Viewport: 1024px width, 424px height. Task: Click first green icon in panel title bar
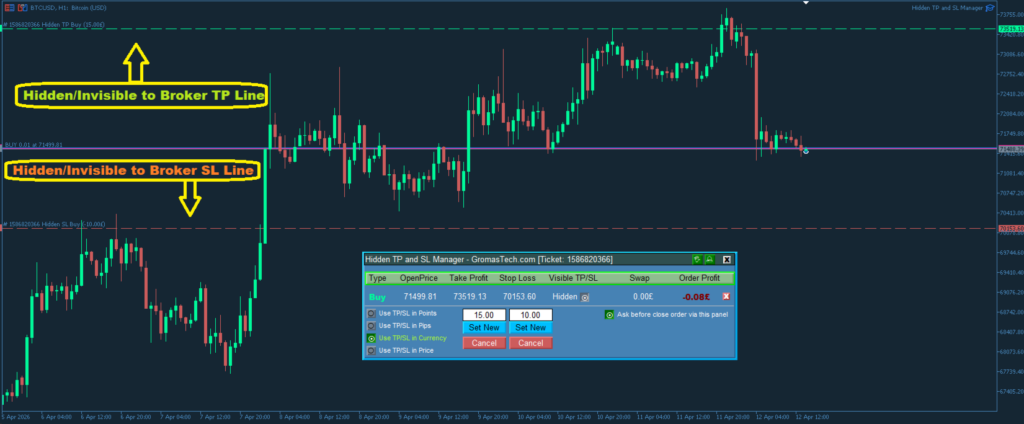click(x=697, y=259)
